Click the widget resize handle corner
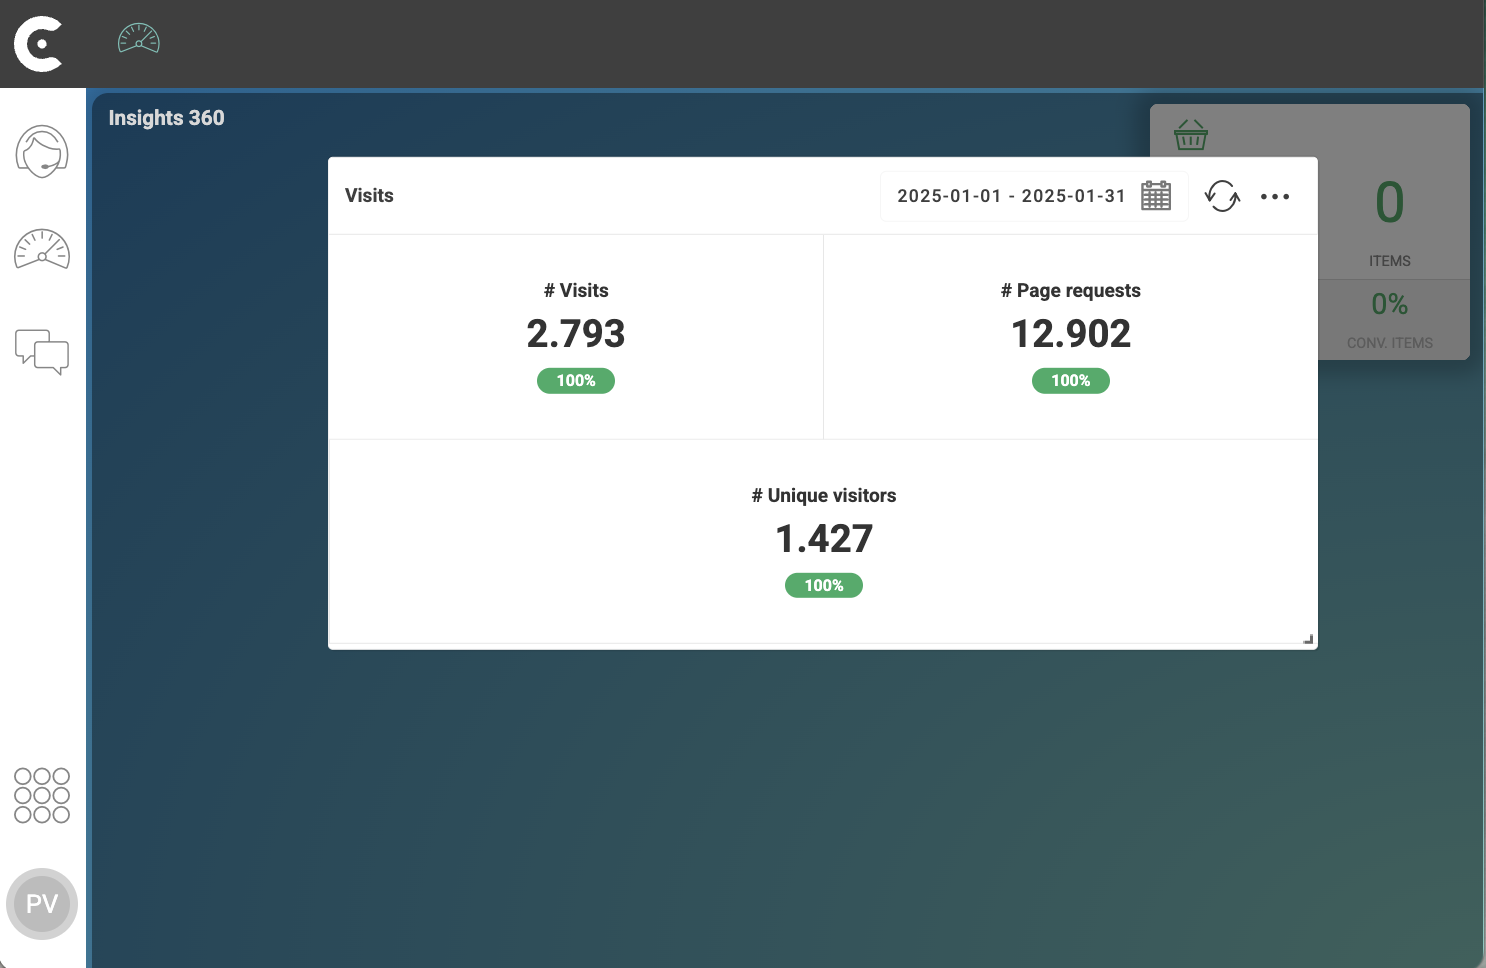1486x968 pixels. pyautogui.click(x=1308, y=639)
